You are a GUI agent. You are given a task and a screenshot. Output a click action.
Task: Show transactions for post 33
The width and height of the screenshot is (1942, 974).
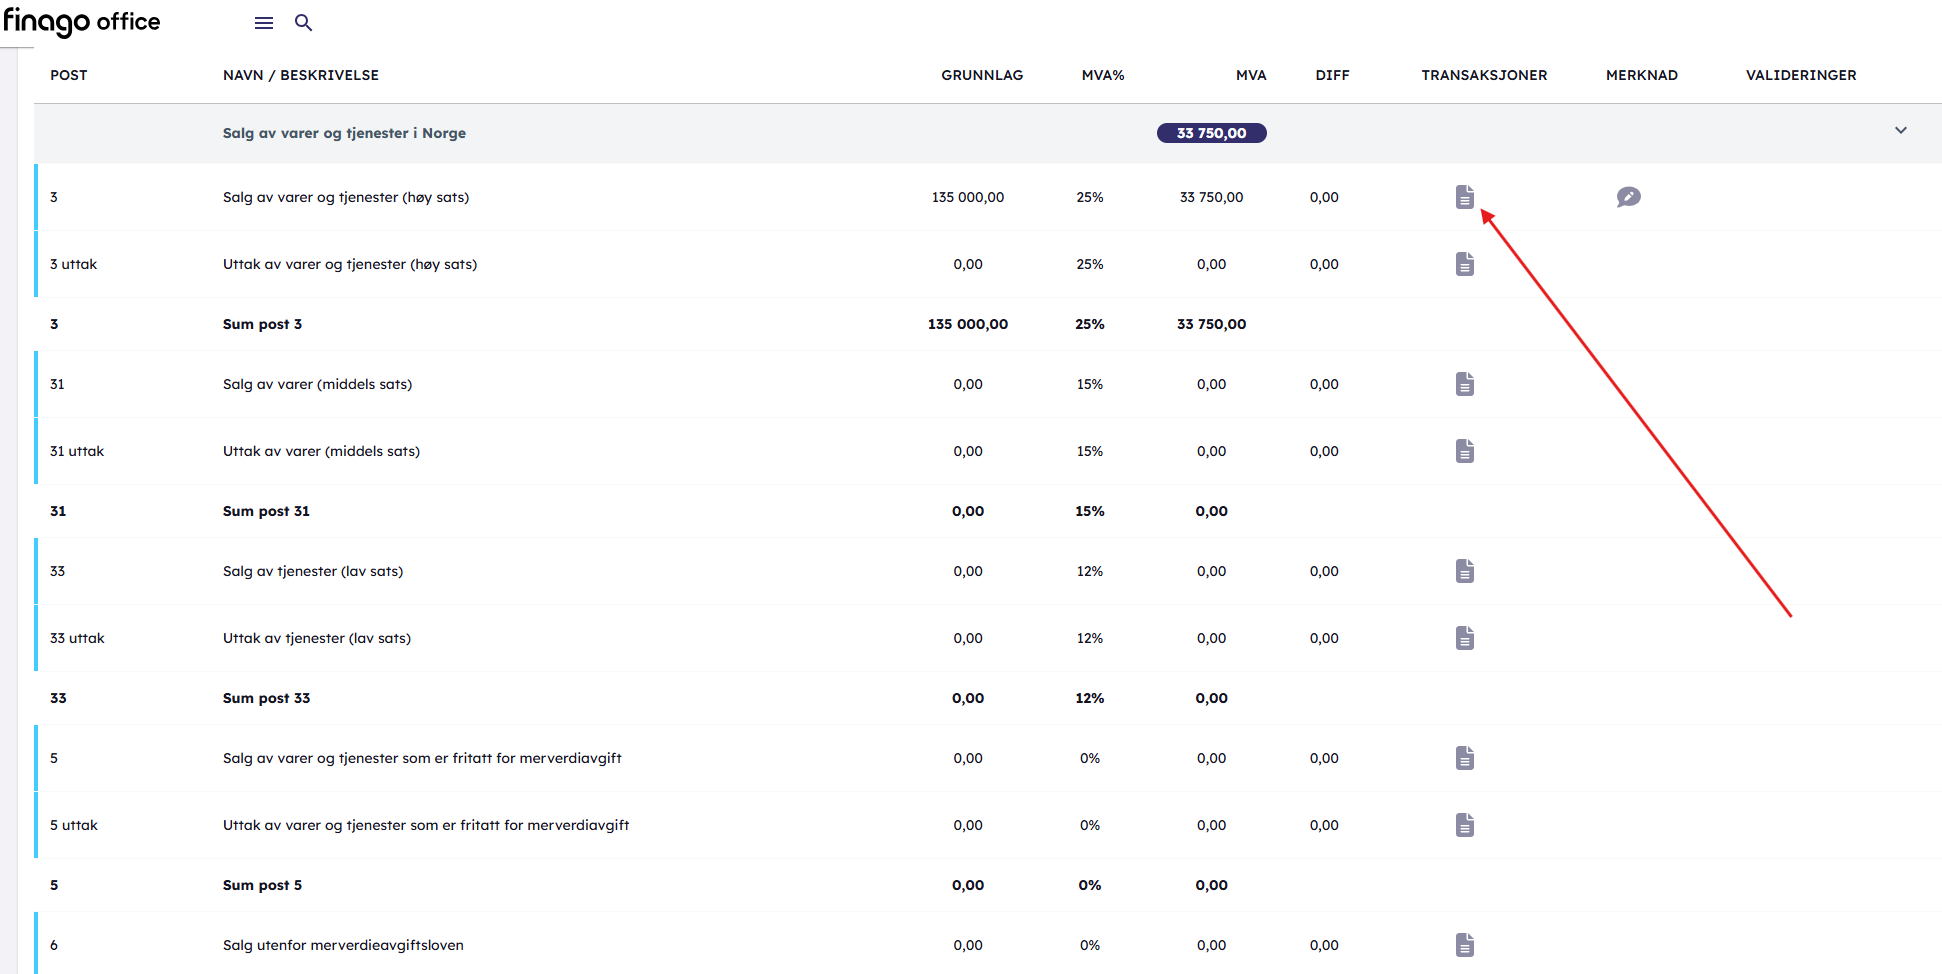click(x=1464, y=571)
